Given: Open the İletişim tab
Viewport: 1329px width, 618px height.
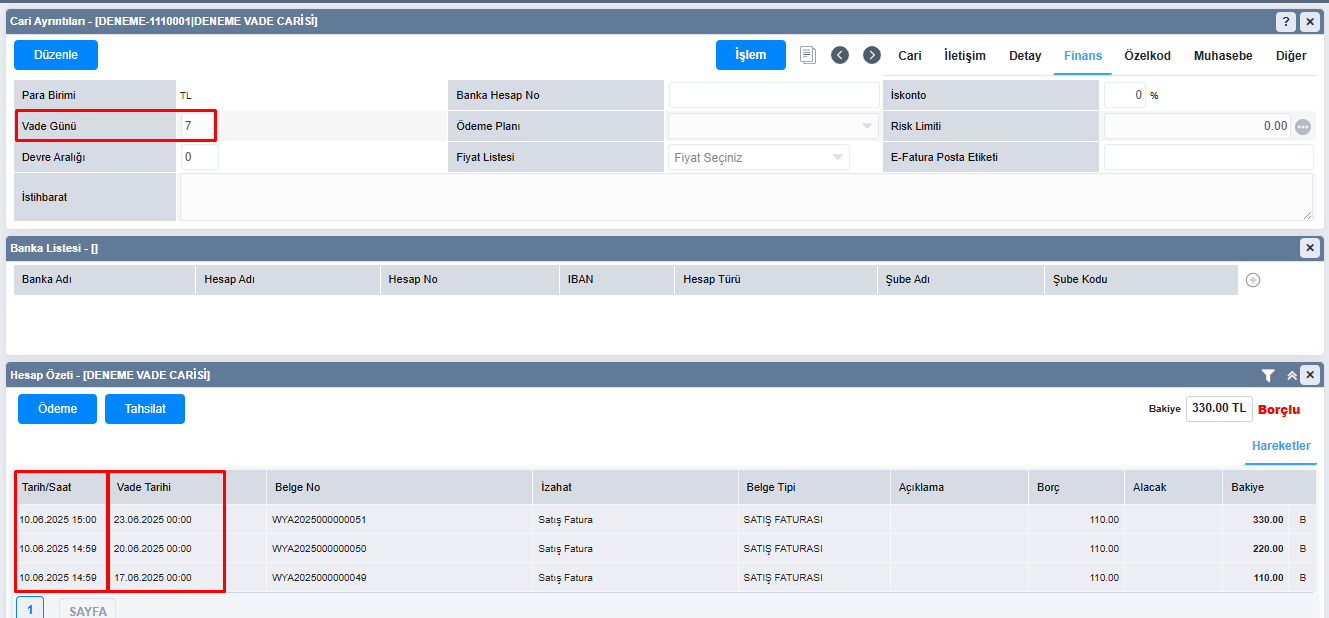Looking at the screenshot, I should click(965, 56).
